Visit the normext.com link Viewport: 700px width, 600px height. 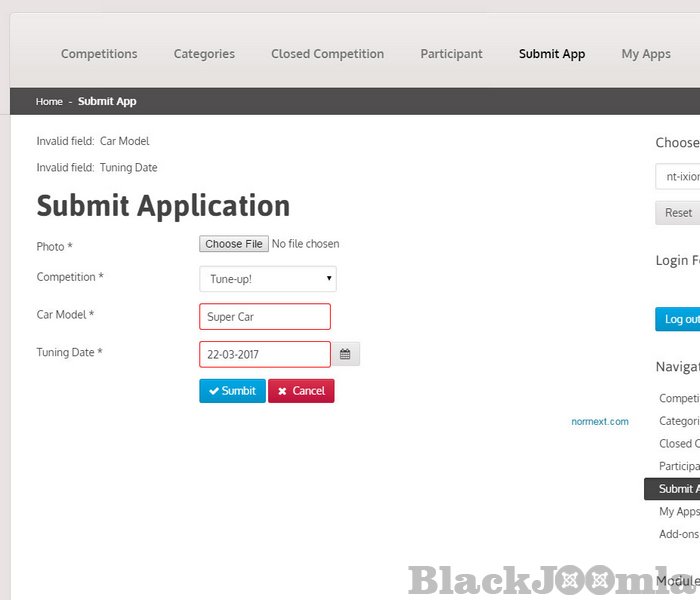(x=600, y=422)
